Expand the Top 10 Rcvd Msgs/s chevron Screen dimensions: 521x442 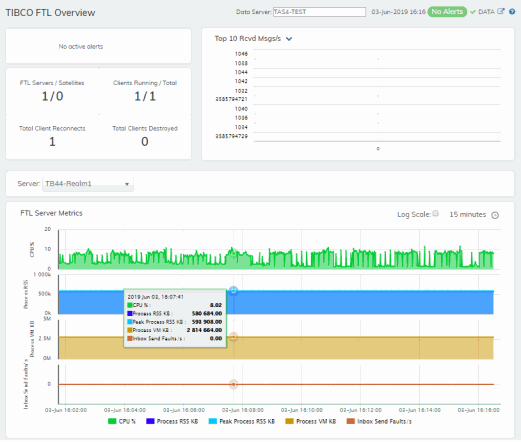coord(289,39)
